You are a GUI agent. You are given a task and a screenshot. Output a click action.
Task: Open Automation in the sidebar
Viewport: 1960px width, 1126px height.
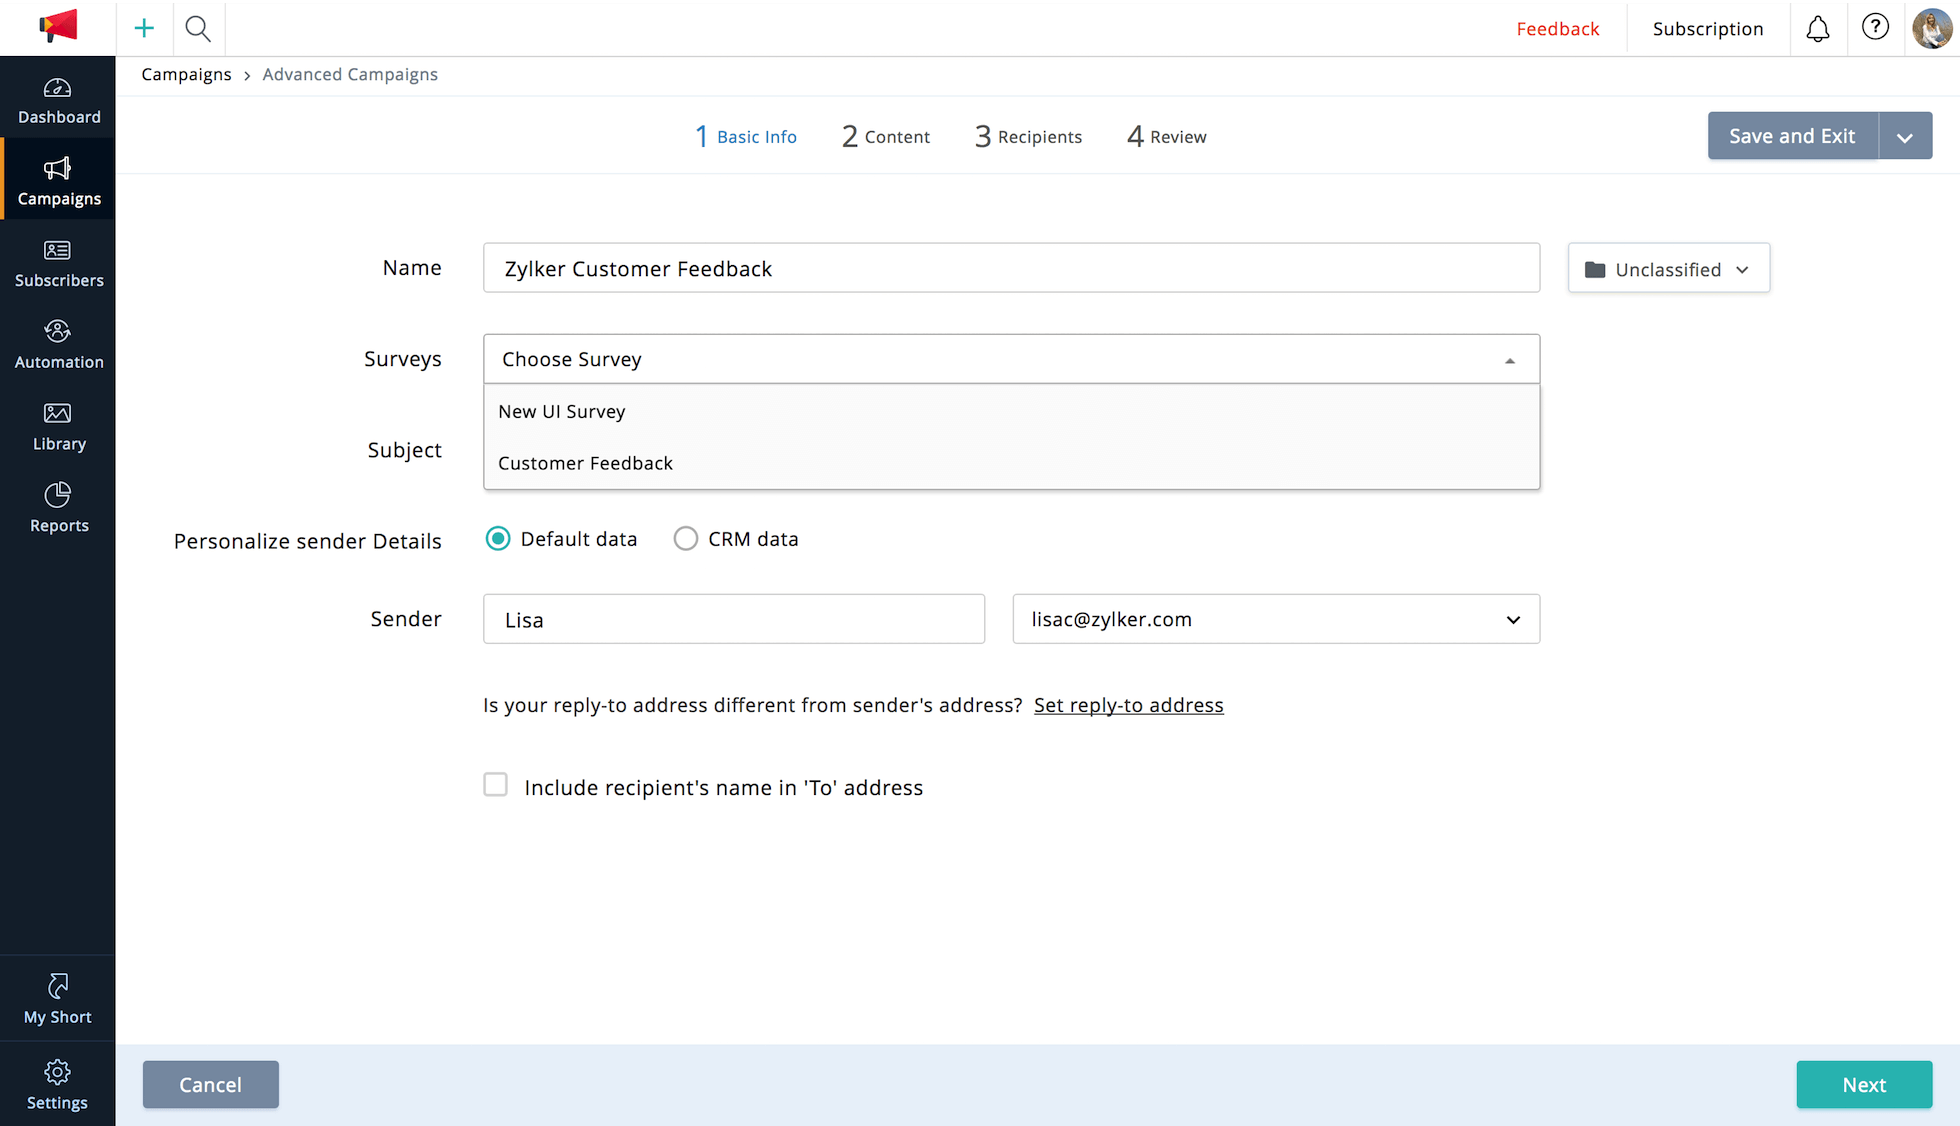pos(58,345)
